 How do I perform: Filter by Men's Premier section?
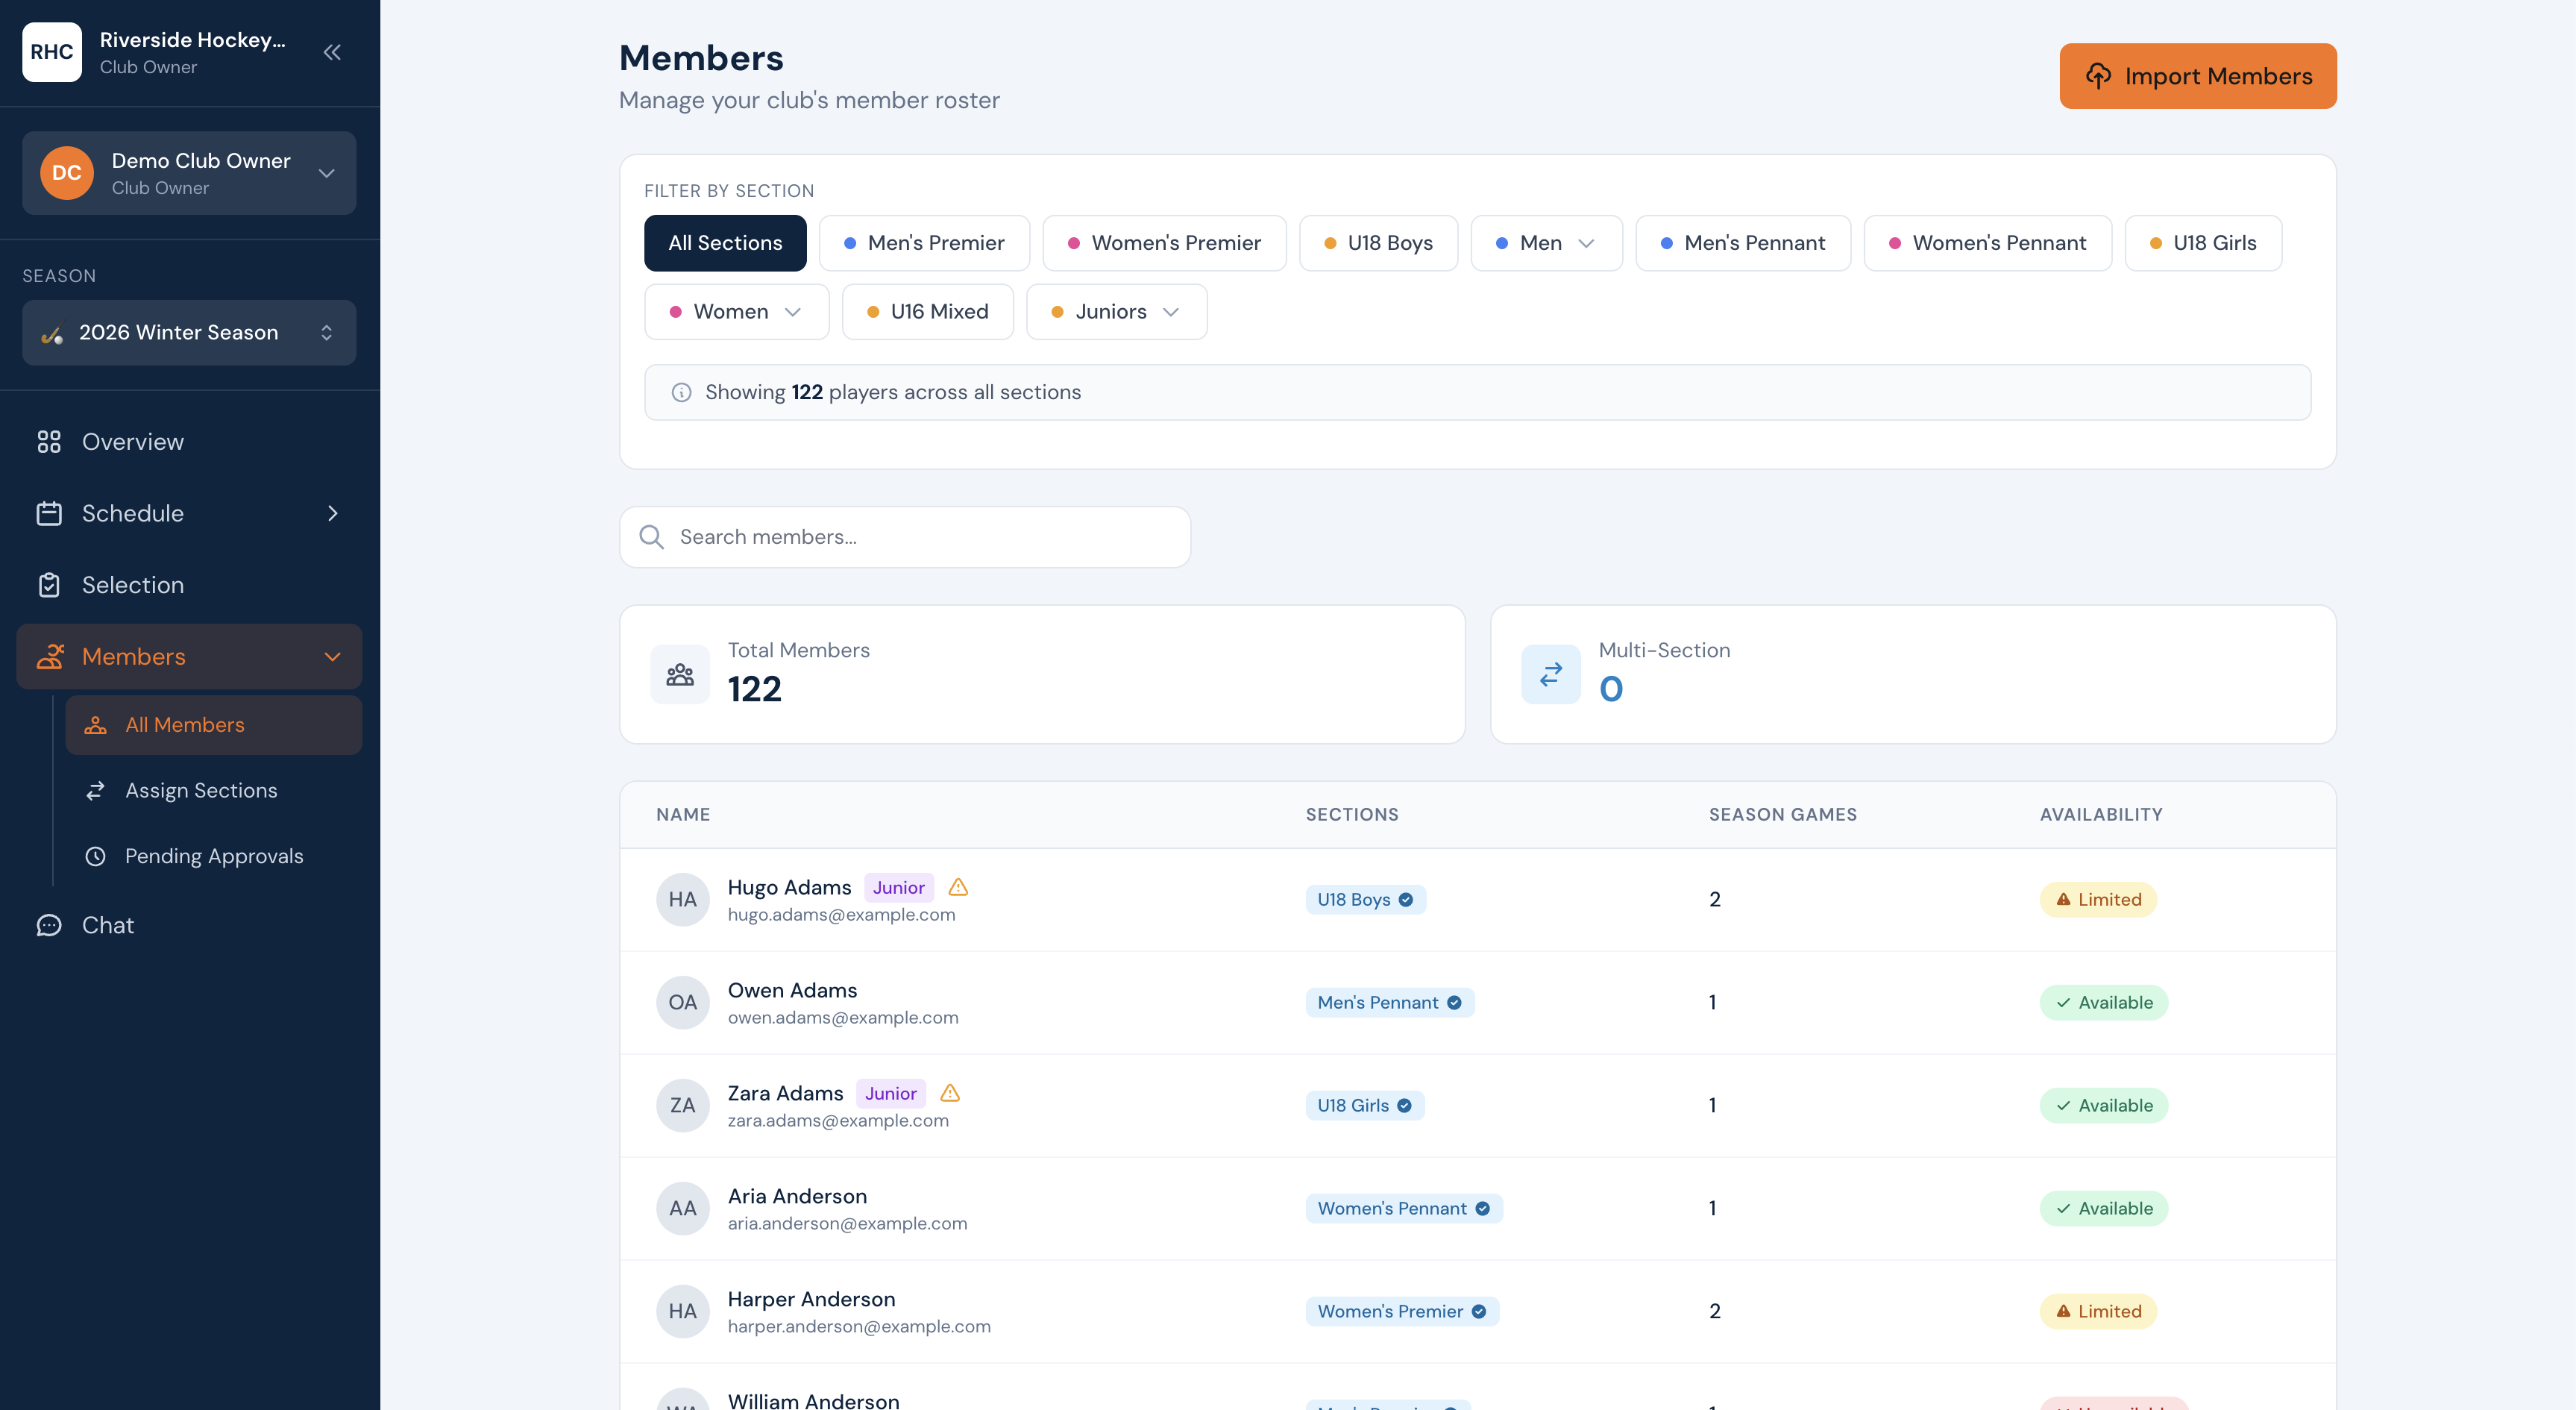[x=924, y=243]
